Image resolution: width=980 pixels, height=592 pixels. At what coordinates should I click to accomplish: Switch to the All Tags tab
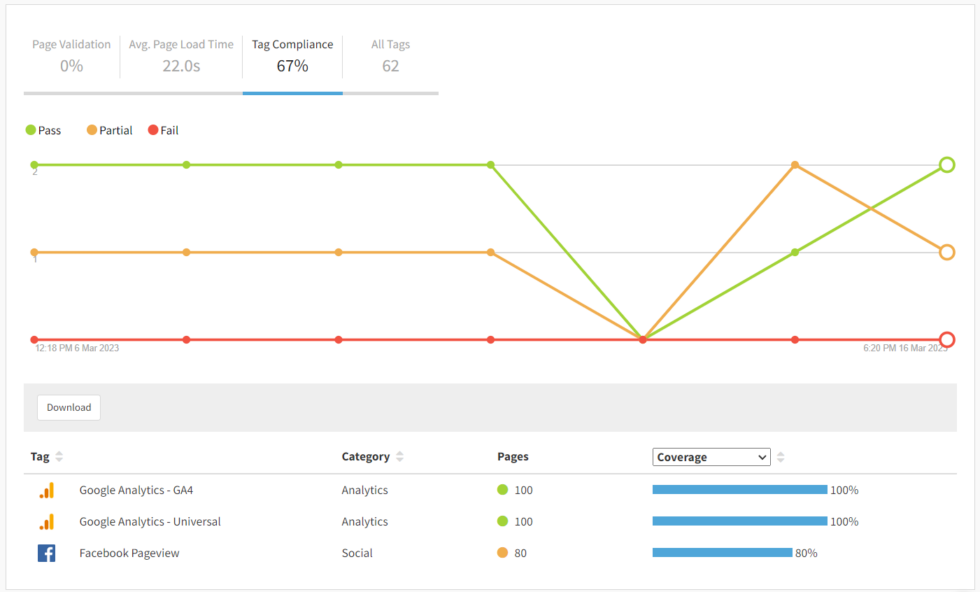tap(390, 54)
